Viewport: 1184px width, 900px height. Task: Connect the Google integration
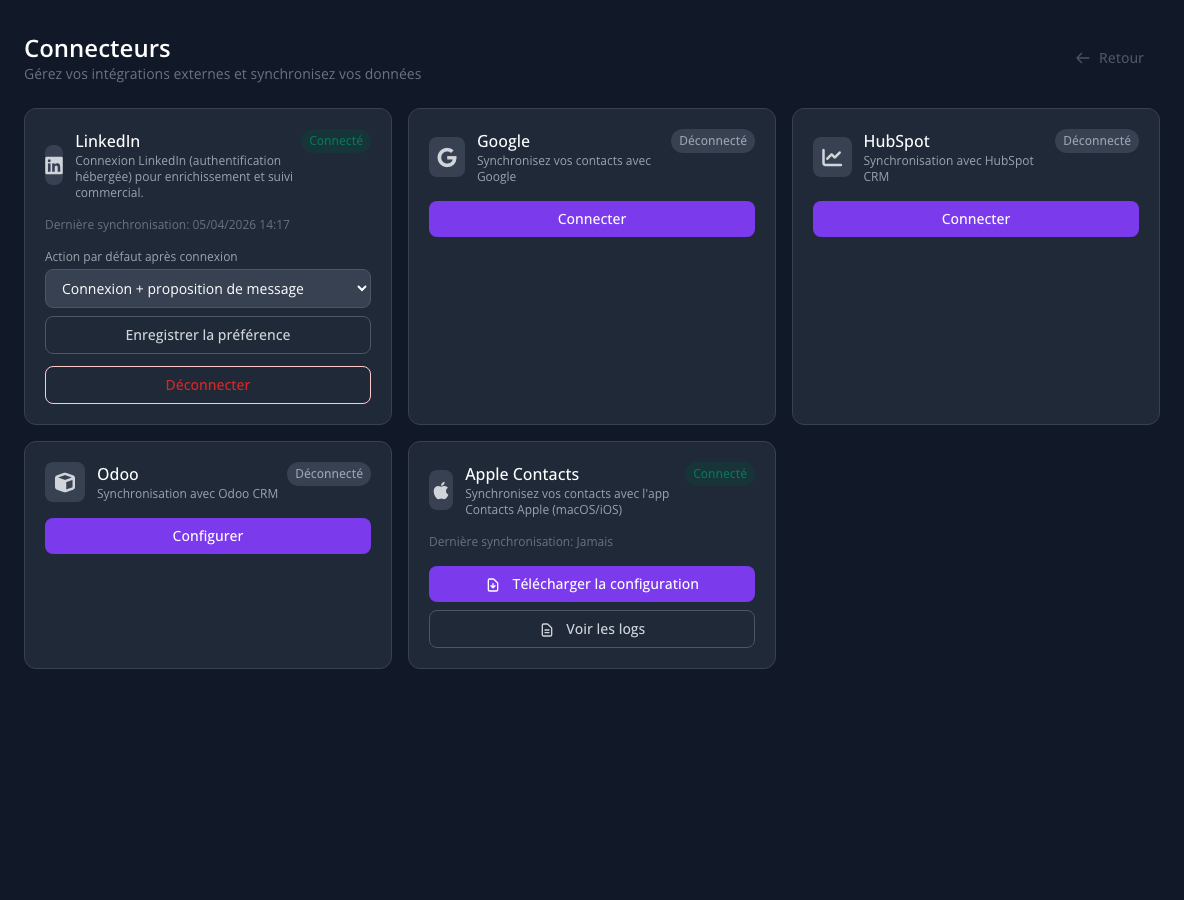tap(592, 219)
